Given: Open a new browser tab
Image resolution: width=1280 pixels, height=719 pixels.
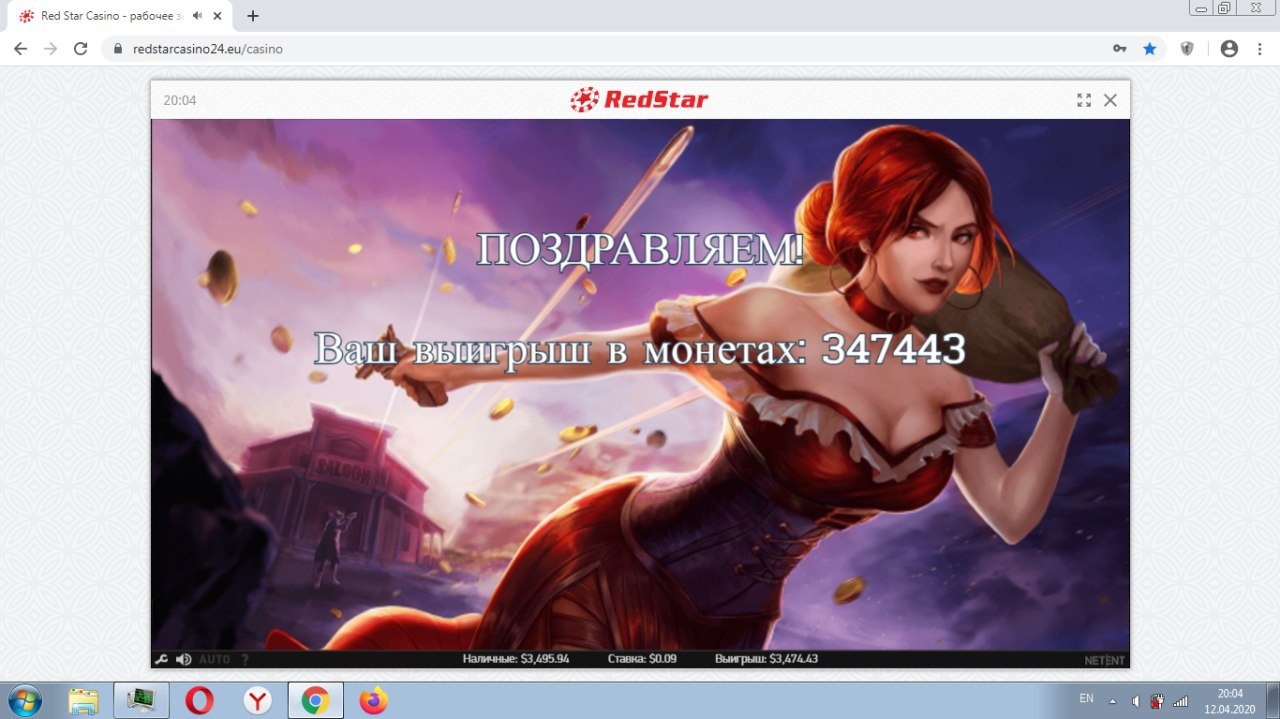Looking at the screenshot, I should [x=252, y=16].
